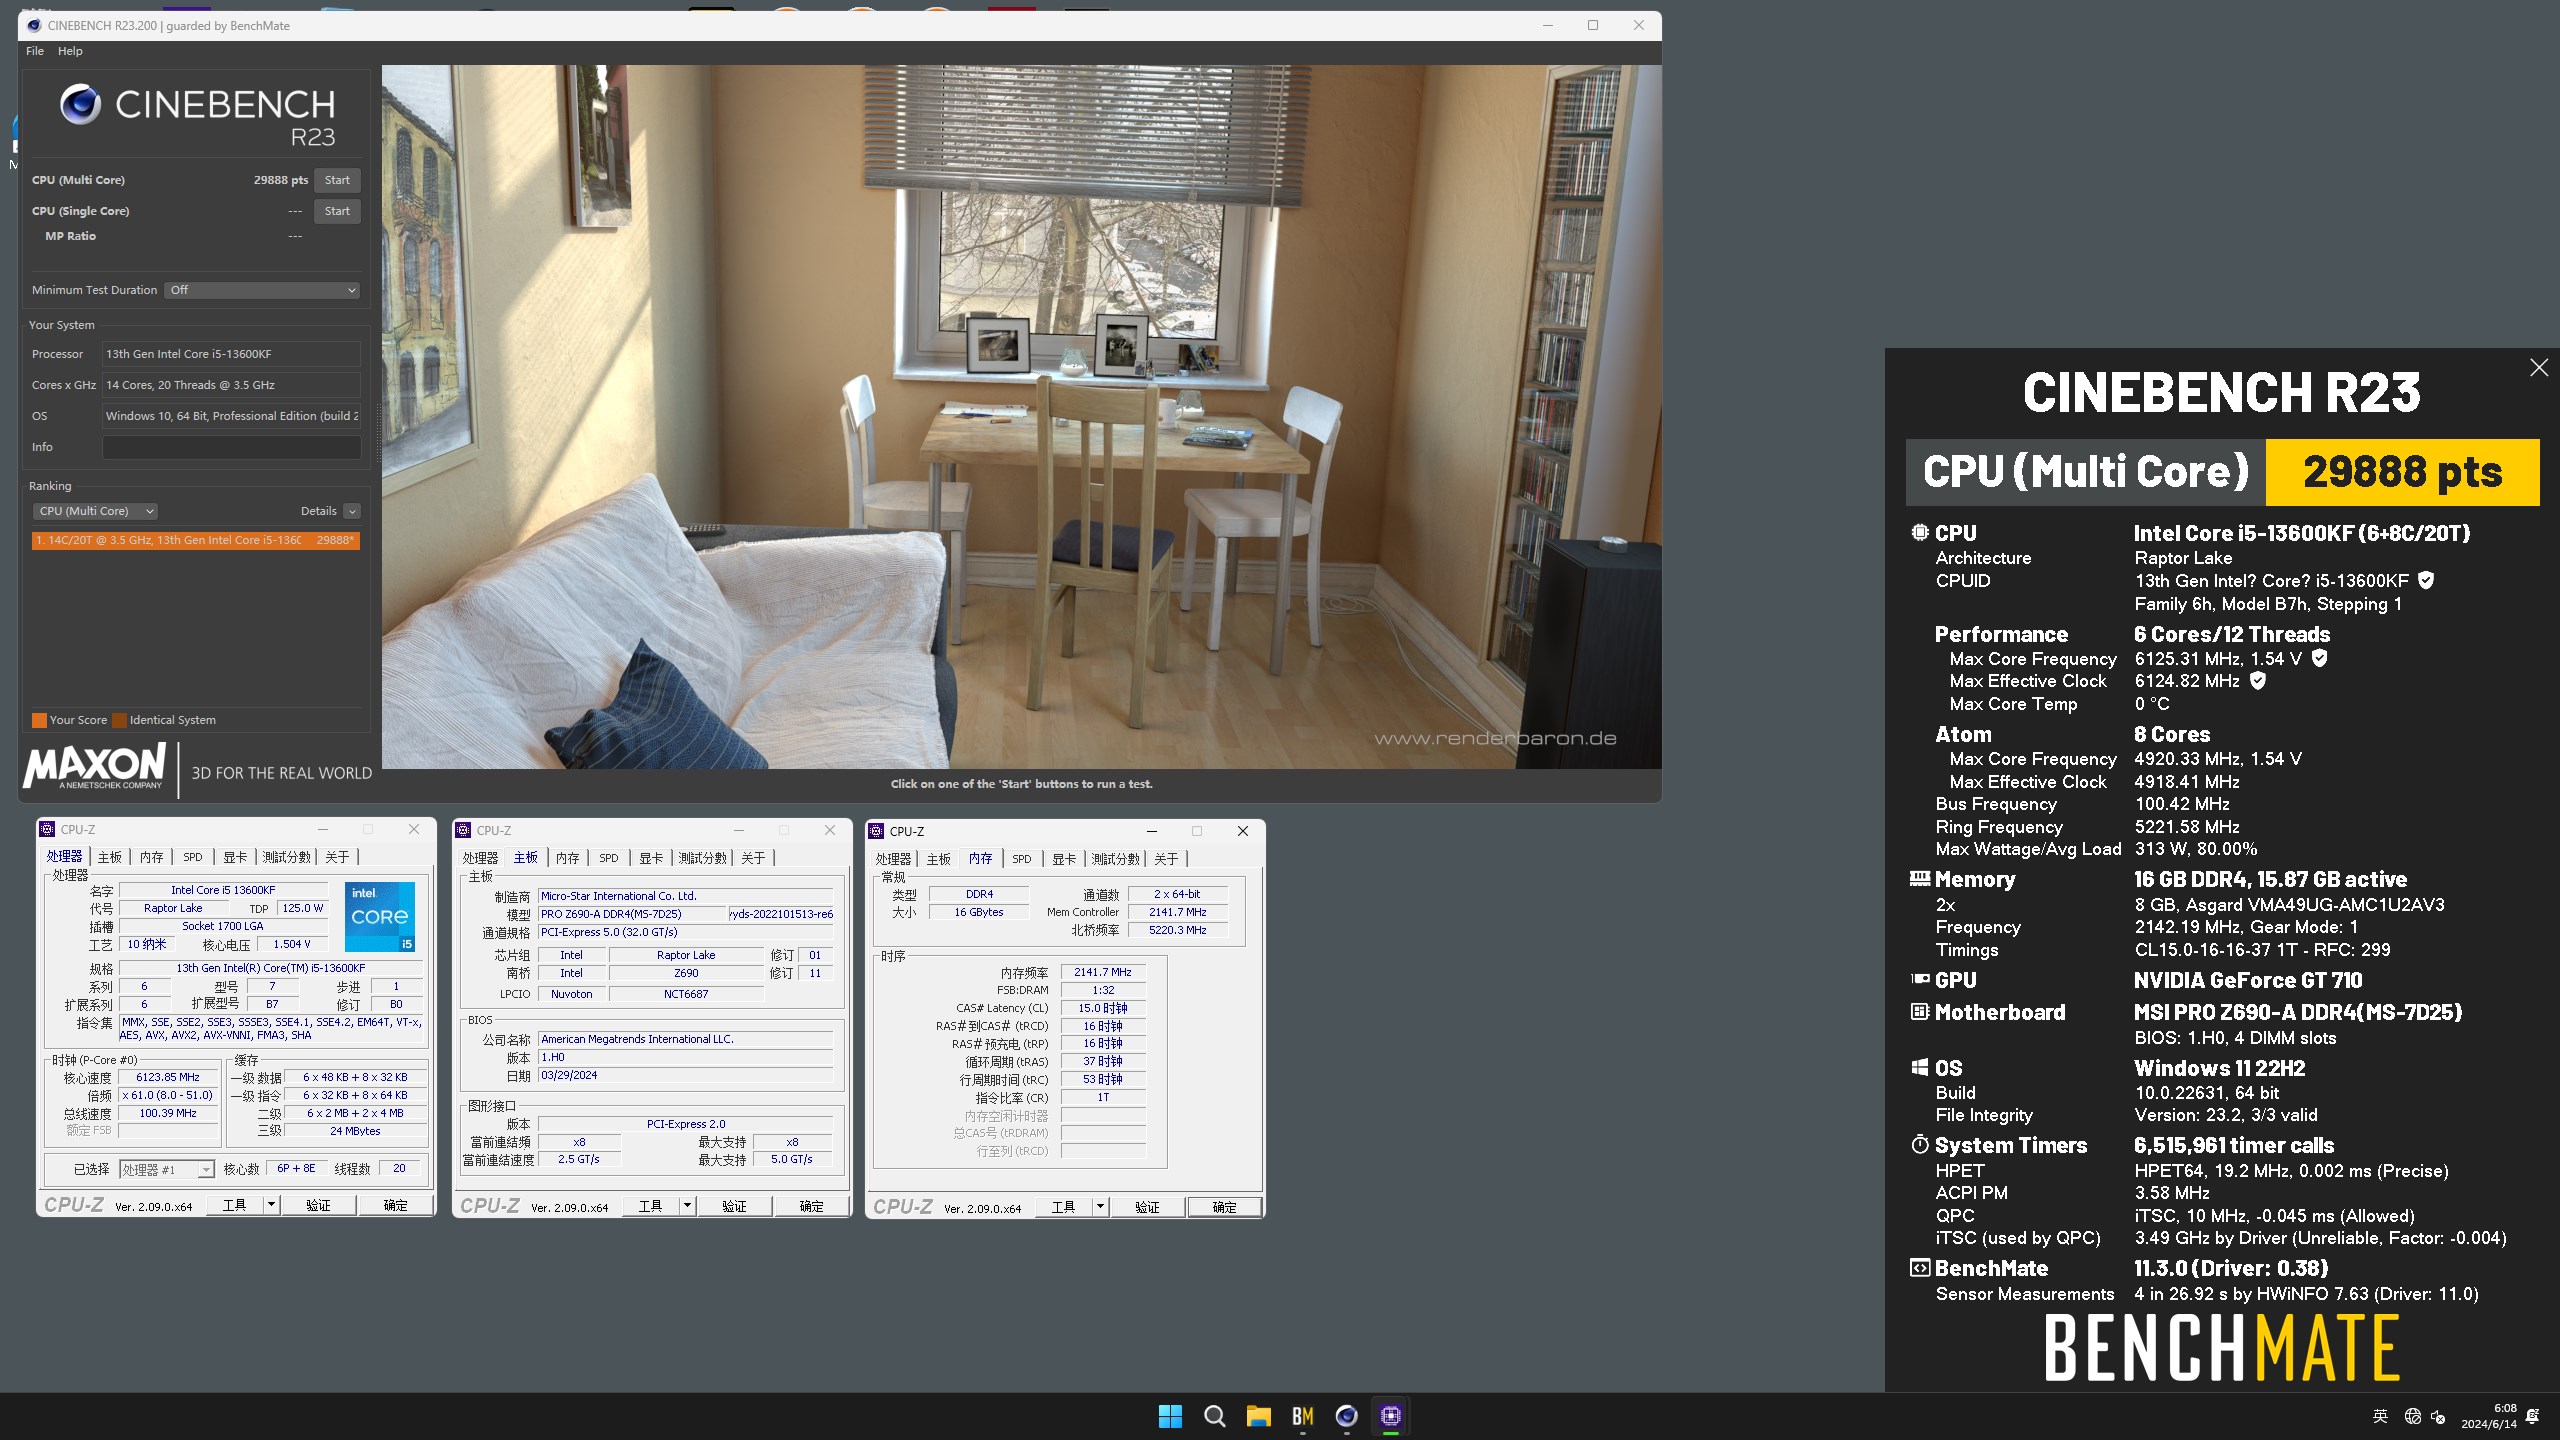Click 工具 button in processor CPU-Z
The image size is (2560, 1440).
pos(234,1205)
